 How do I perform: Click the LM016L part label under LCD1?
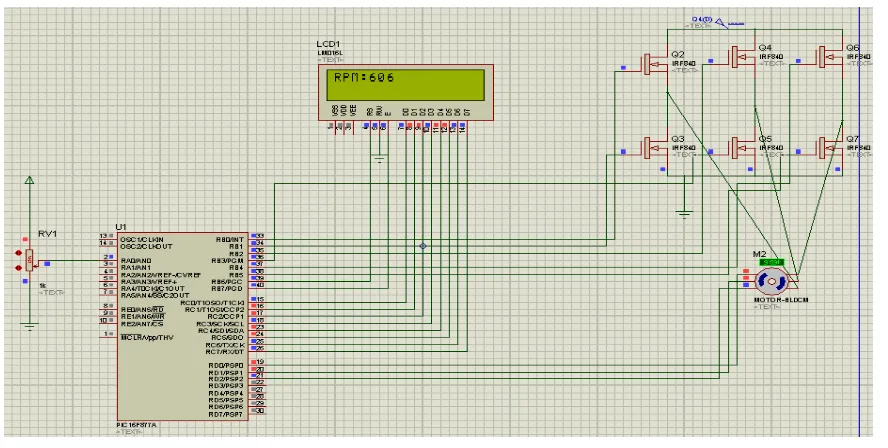330,53
